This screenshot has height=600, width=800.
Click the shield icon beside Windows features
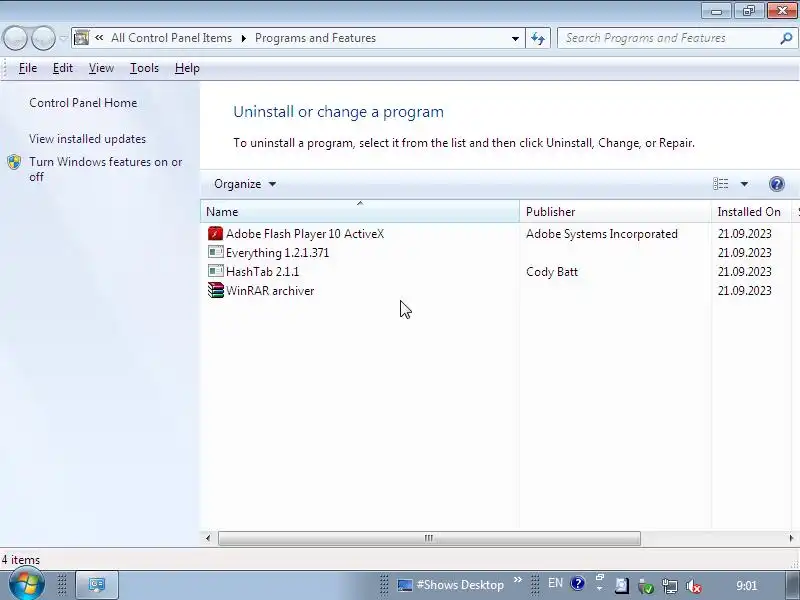pos(14,162)
